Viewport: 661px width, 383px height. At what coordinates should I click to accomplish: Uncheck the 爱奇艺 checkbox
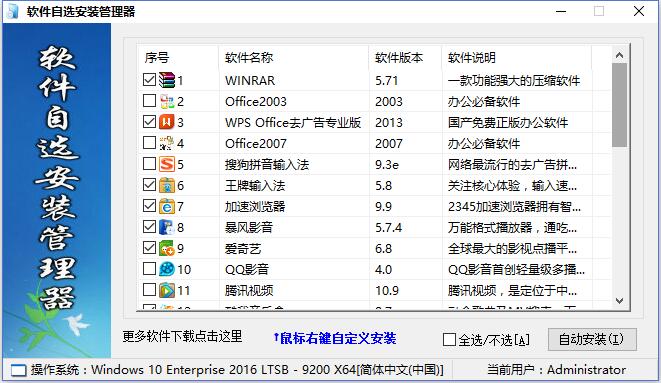pyautogui.click(x=149, y=248)
